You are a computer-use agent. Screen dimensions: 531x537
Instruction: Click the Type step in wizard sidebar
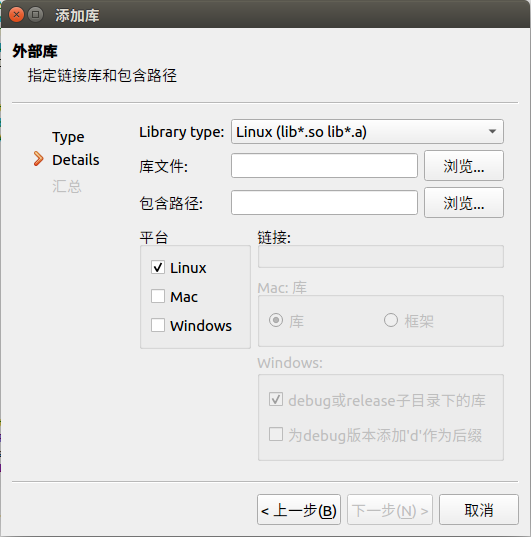[68, 137]
